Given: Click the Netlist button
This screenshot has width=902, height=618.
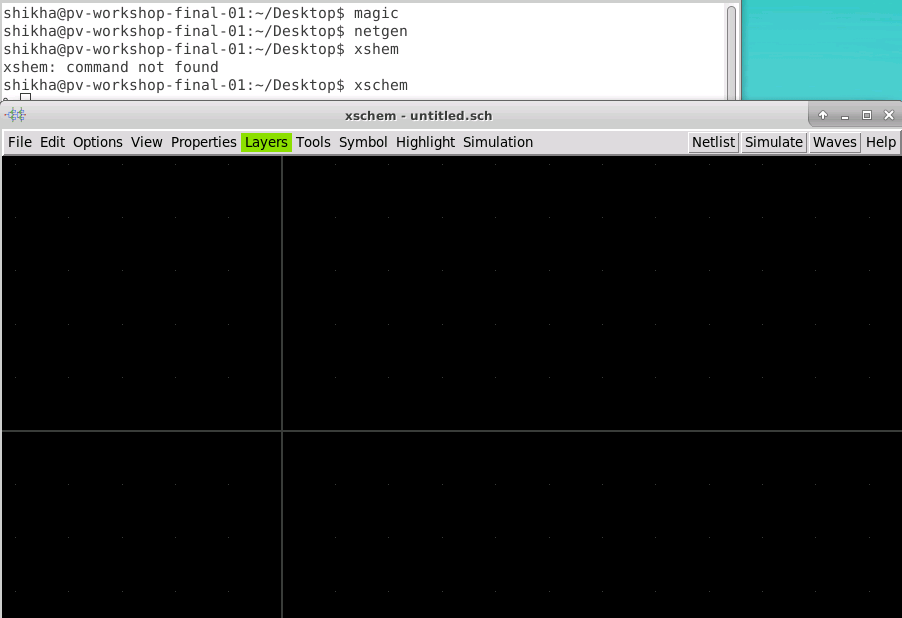Looking at the screenshot, I should pyautogui.click(x=713, y=142).
